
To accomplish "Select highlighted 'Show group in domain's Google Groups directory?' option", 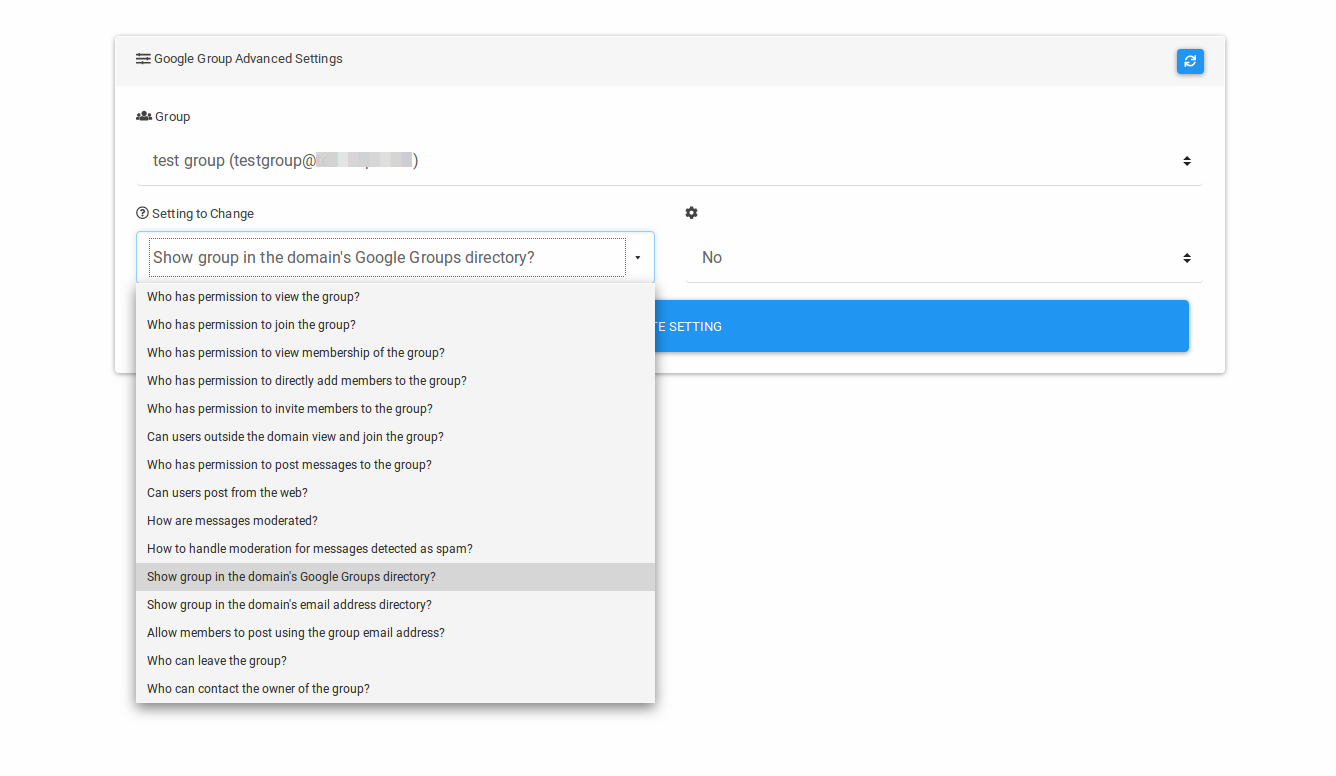I will click(395, 577).
